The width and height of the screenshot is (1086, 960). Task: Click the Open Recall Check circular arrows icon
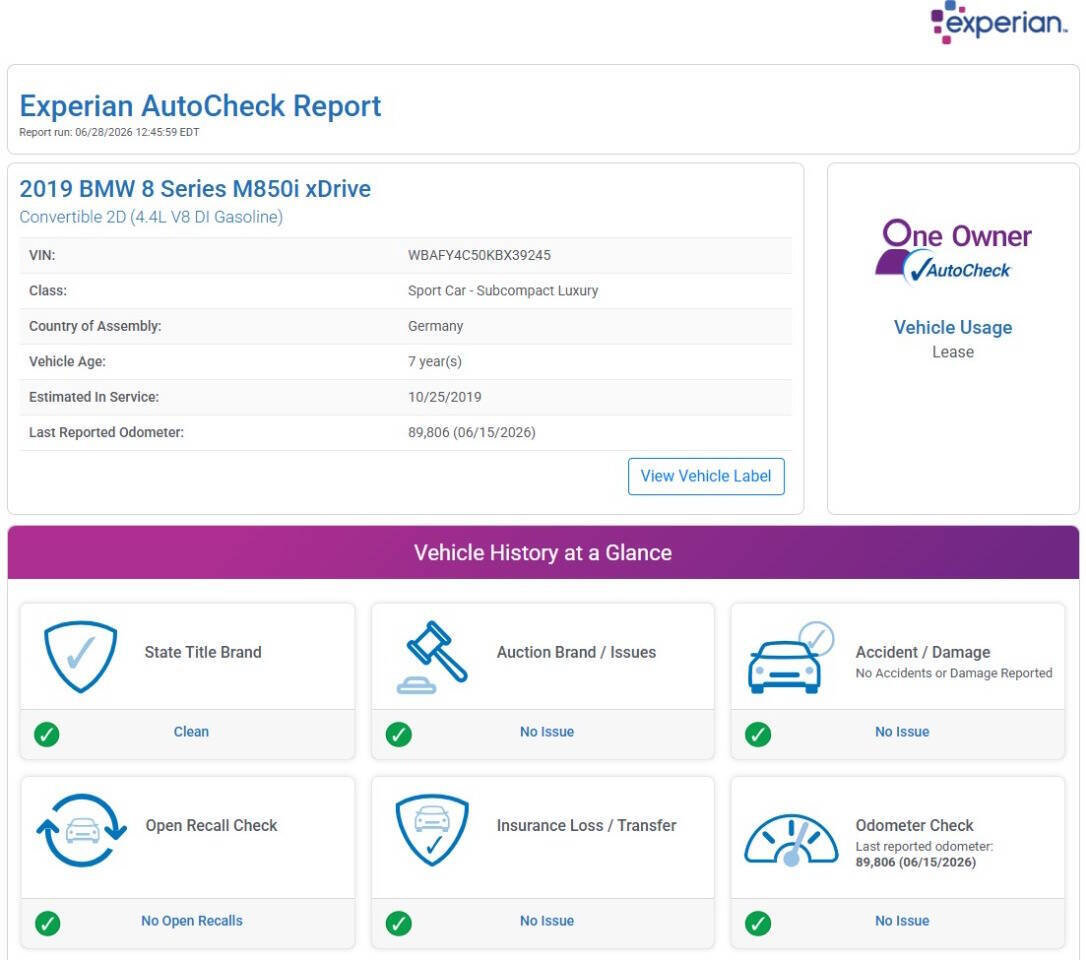[x=82, y=830]
